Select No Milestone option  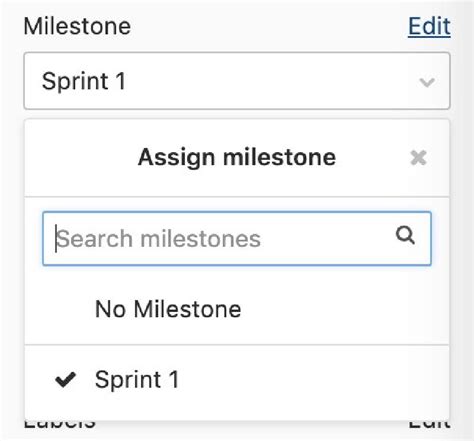(x=237, y=309)
